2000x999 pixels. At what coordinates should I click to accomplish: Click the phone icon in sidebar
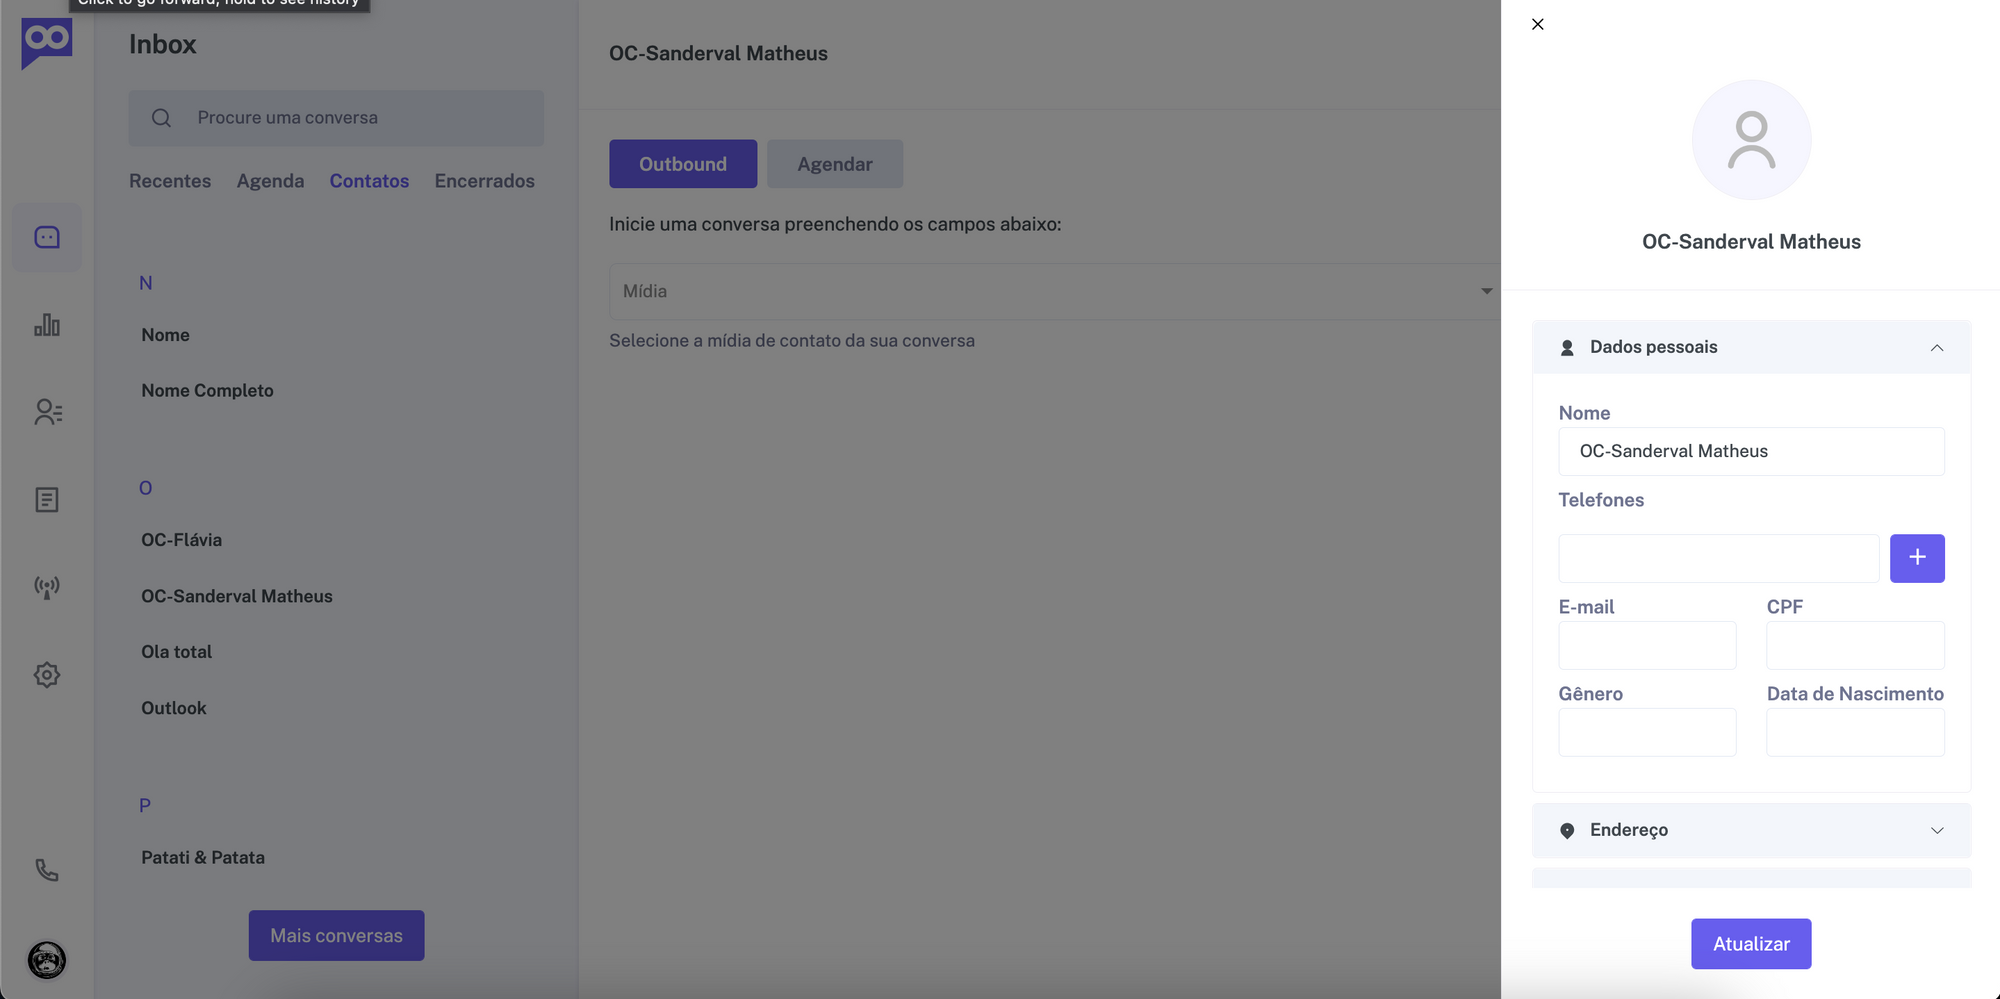[47, 870]
